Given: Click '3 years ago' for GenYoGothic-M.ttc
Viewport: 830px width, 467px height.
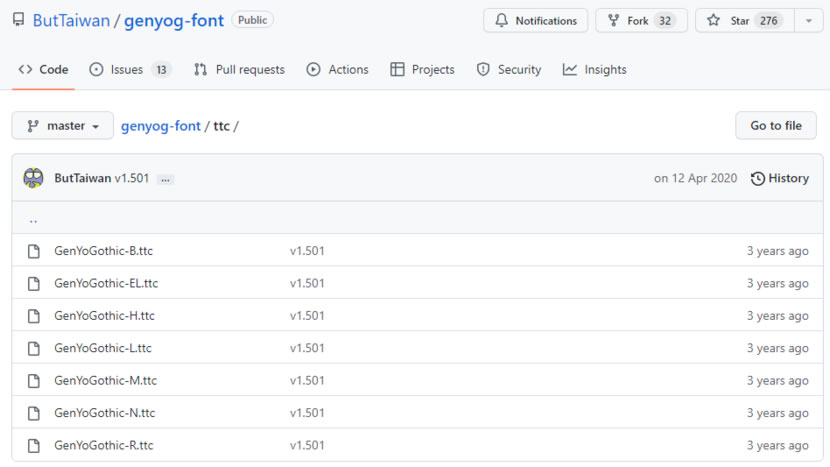Looking at the screenshot, I should click(778, 380).
